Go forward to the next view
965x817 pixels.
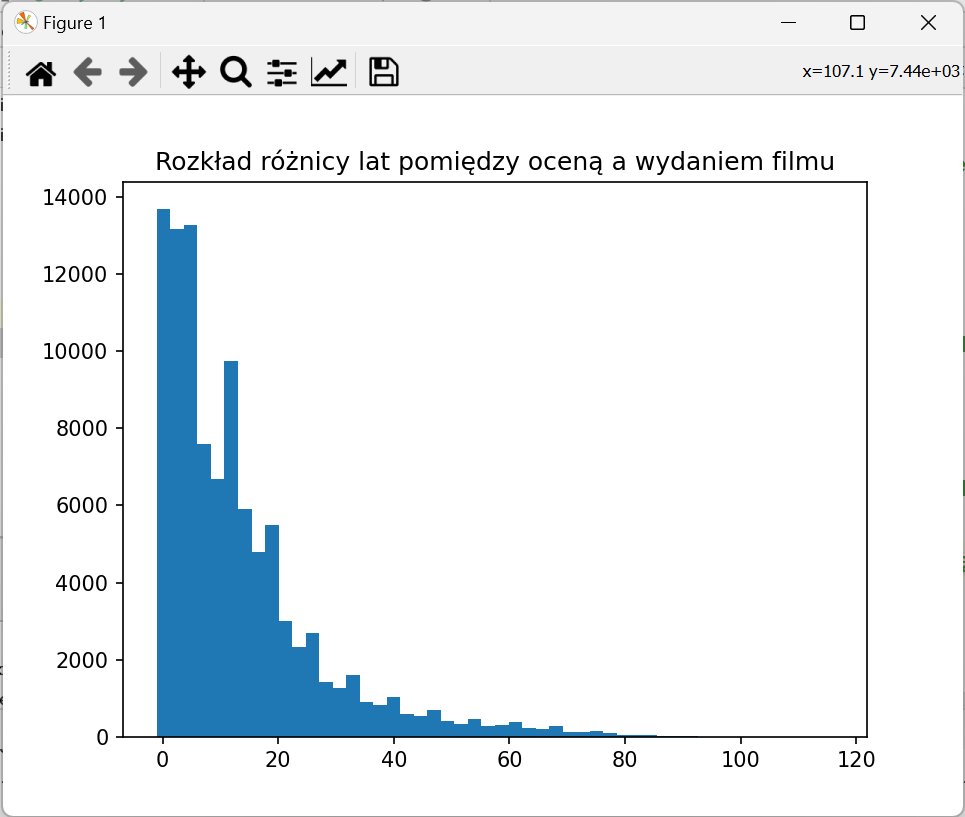(133, 72)
